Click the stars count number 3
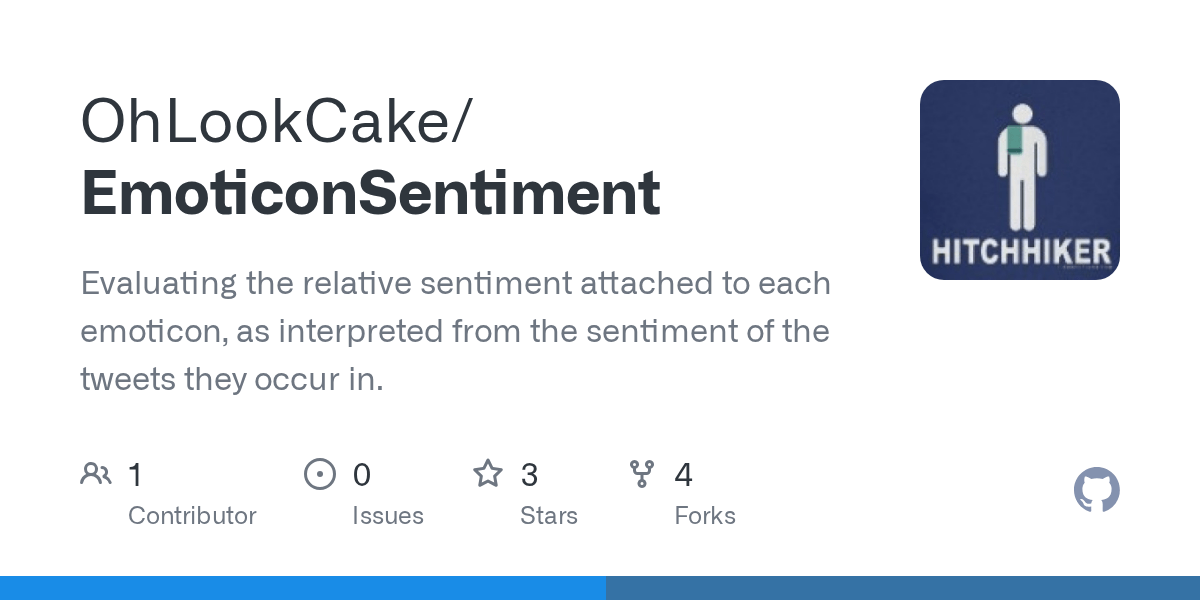Screen dimensions: 1200x600 tap(529, 474)
